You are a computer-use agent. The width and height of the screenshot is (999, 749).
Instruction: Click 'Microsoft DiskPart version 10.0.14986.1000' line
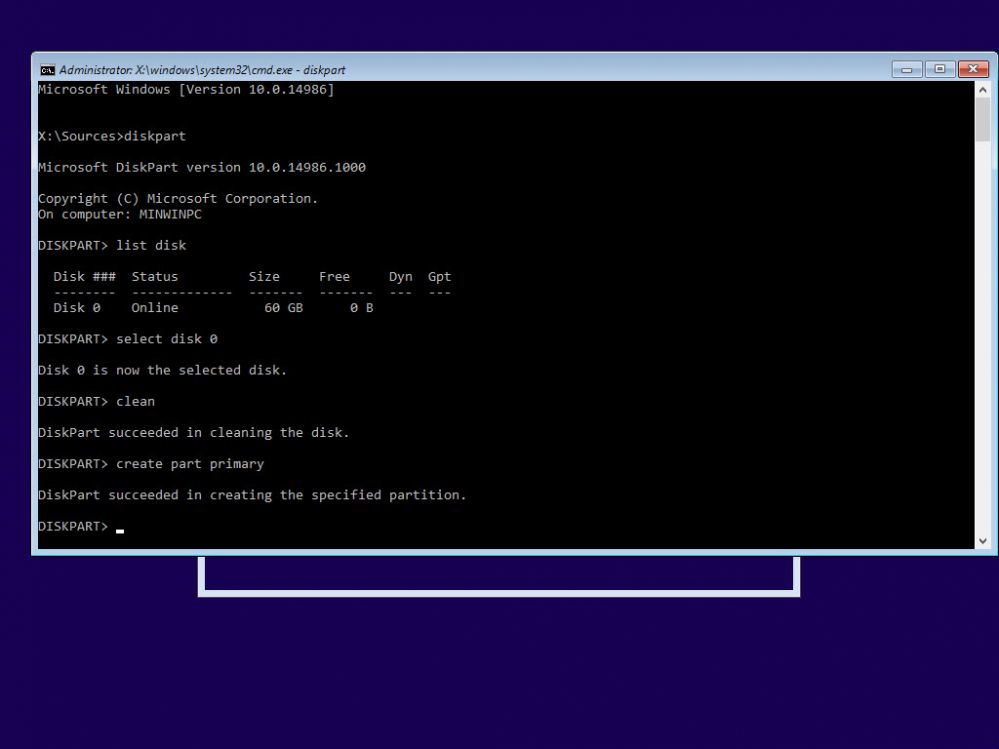(202, 168)
